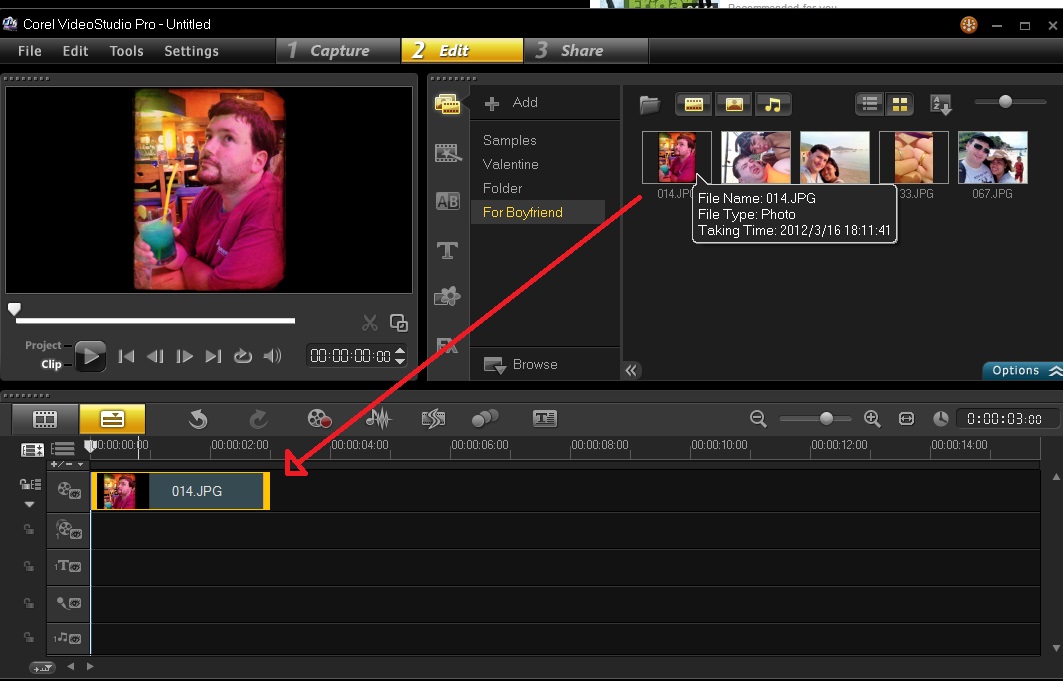The height and width of the screenshot is (681, 1063).
Task: Click Add to create a new library folder
Action: [x=512, y=102]
